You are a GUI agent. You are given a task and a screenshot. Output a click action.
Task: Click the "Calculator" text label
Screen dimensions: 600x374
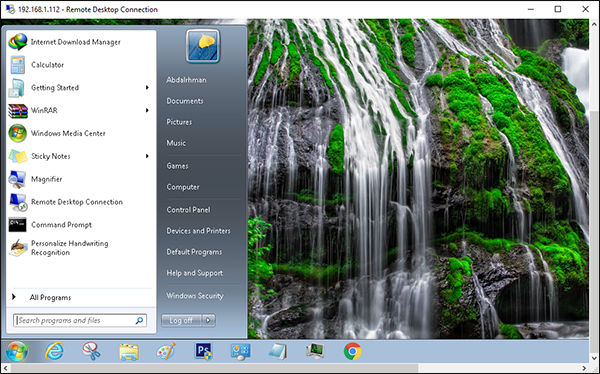[x=47, y=65]
